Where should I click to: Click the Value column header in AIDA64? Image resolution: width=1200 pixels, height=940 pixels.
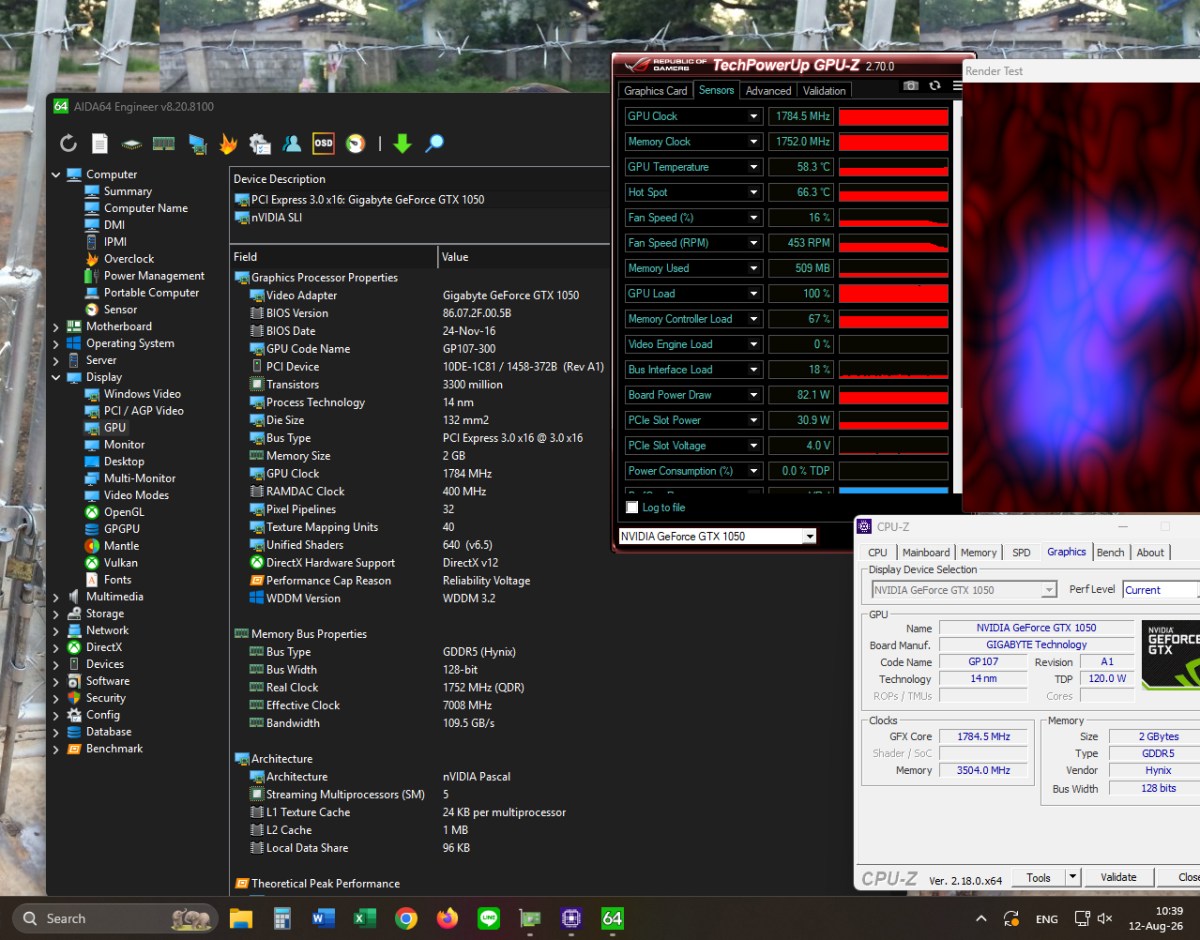tap(524, 257)
